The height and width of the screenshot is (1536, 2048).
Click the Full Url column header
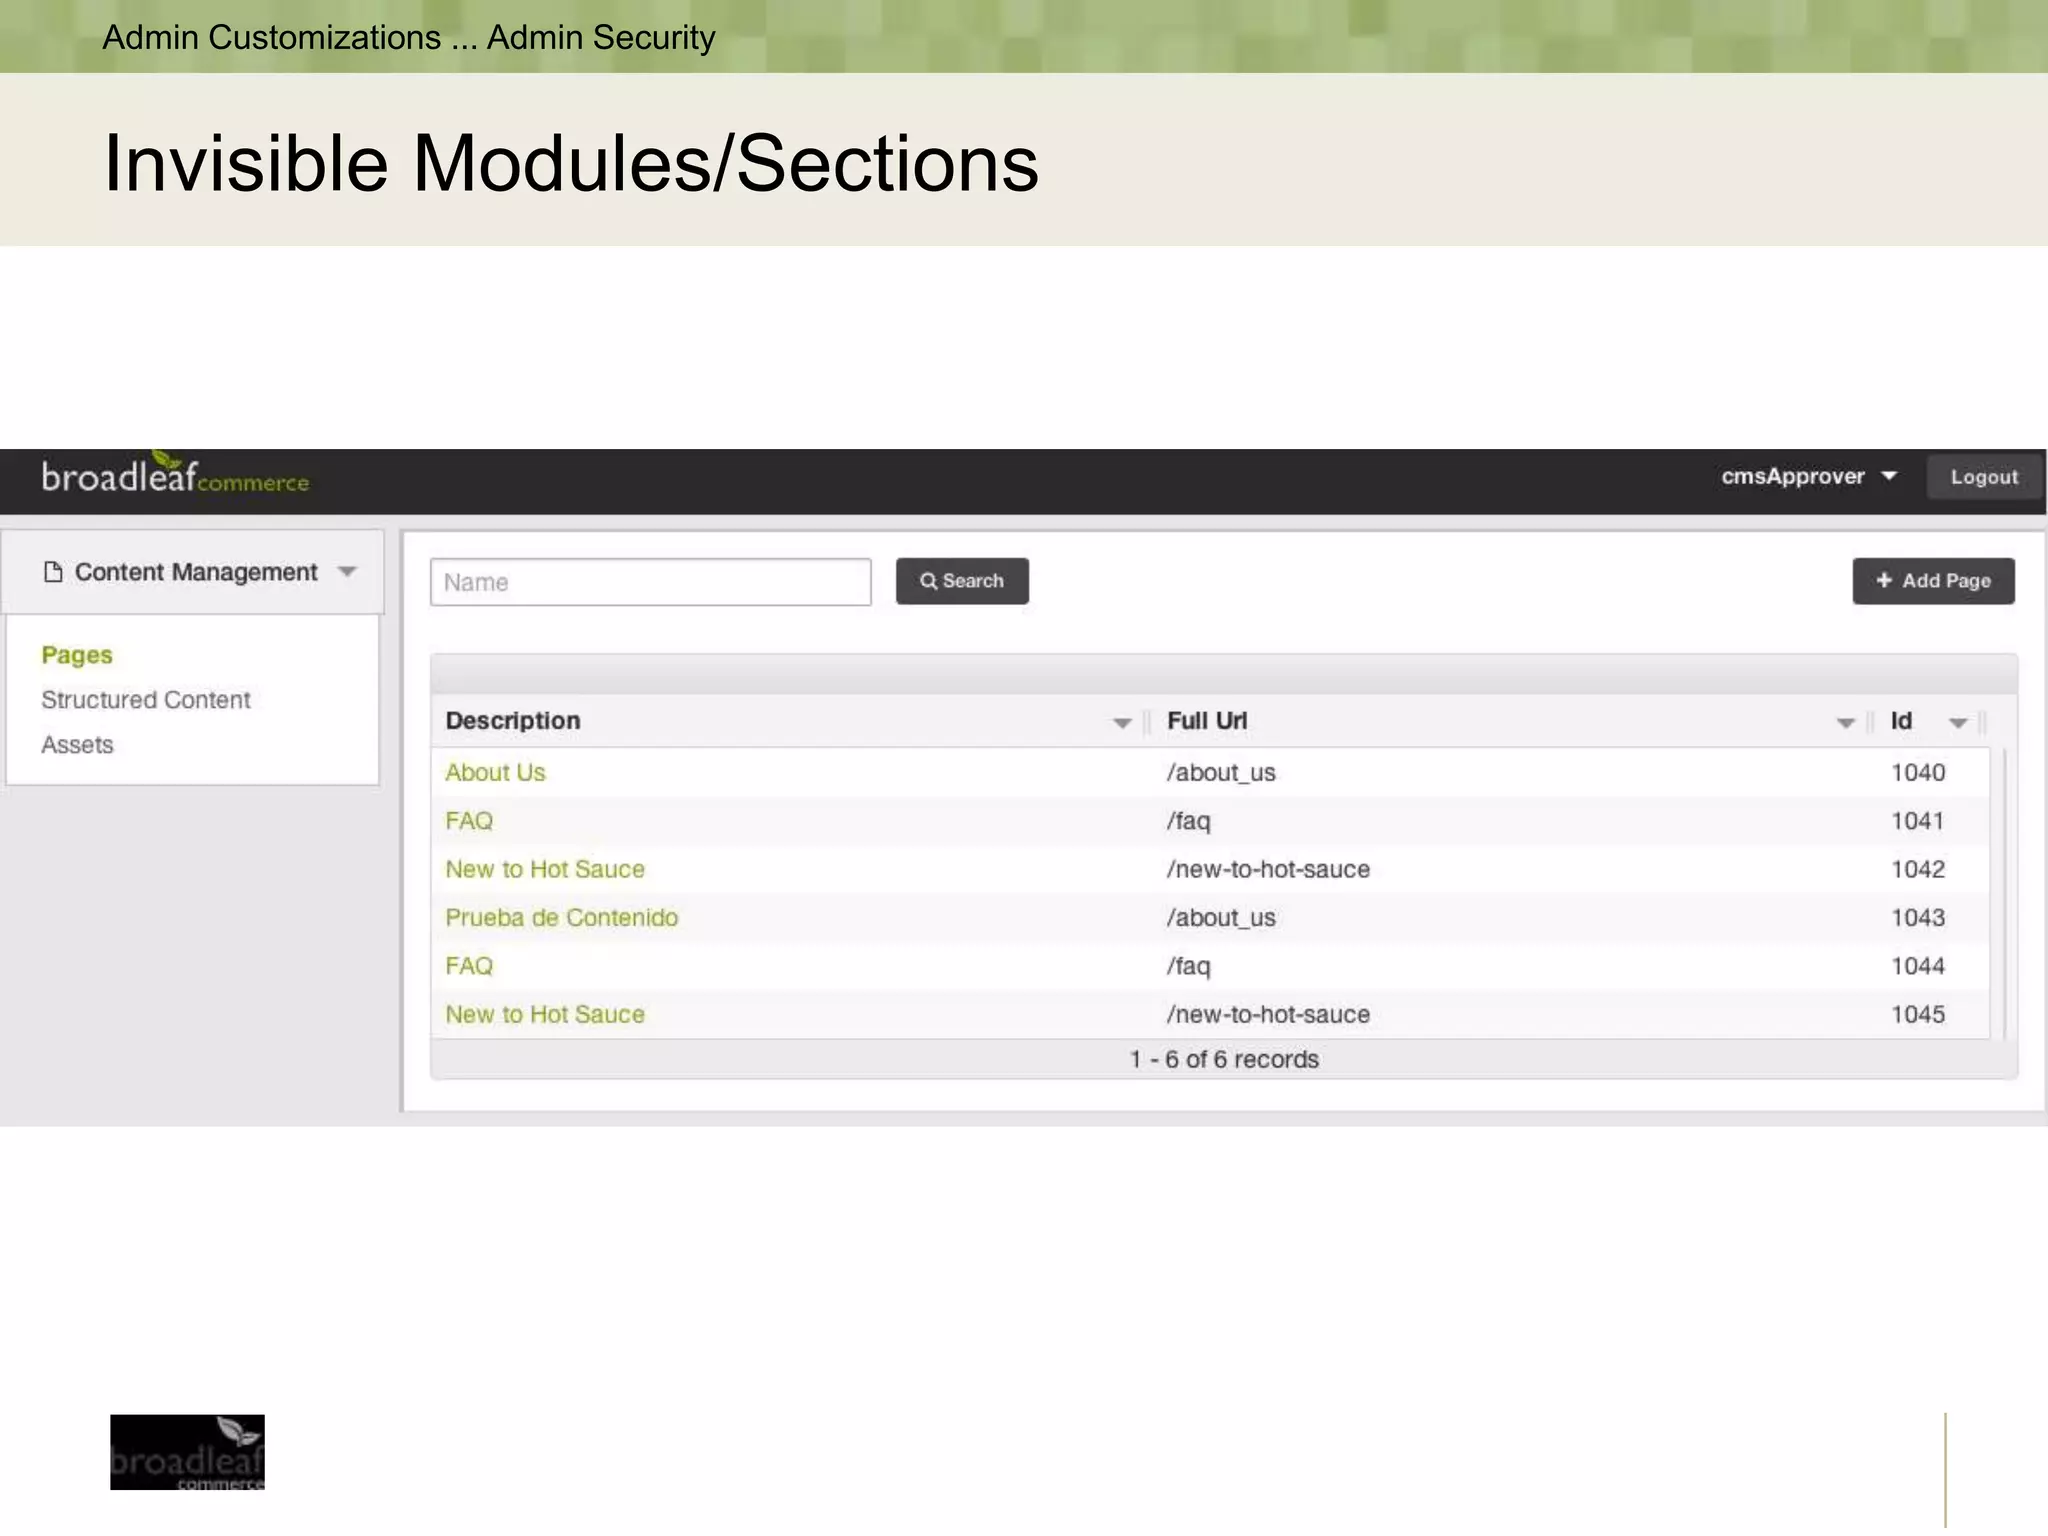(1207, 721)
